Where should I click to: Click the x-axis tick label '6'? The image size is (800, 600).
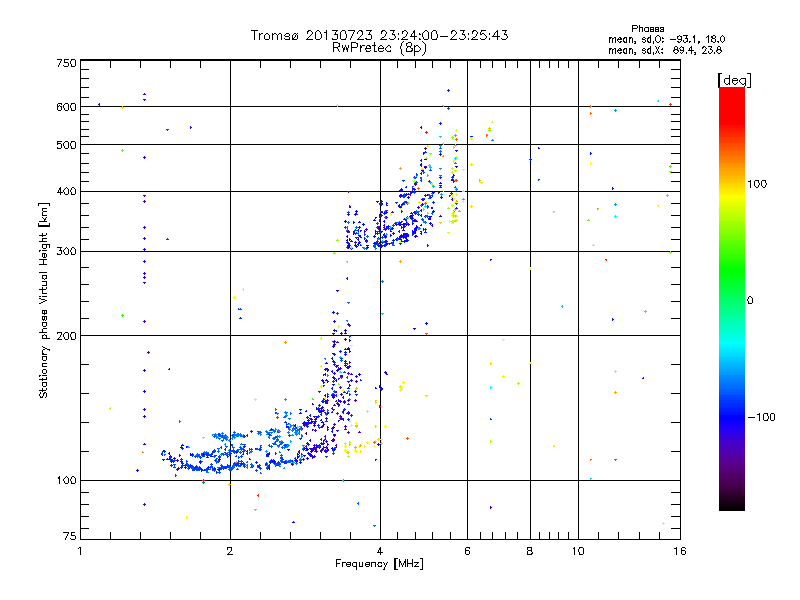pos(467,551)
